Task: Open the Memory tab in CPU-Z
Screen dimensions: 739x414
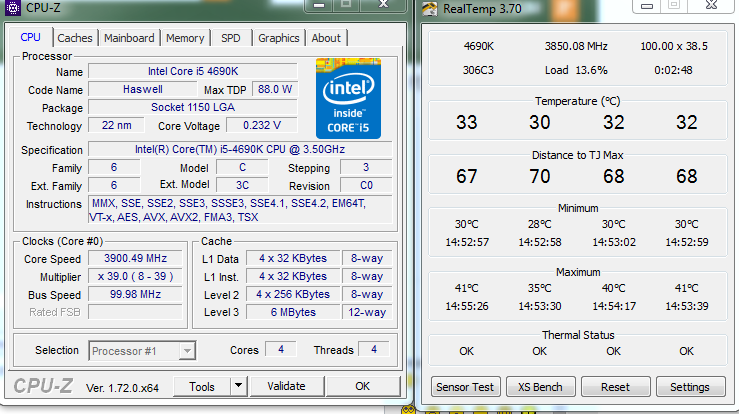Action: 185,38
